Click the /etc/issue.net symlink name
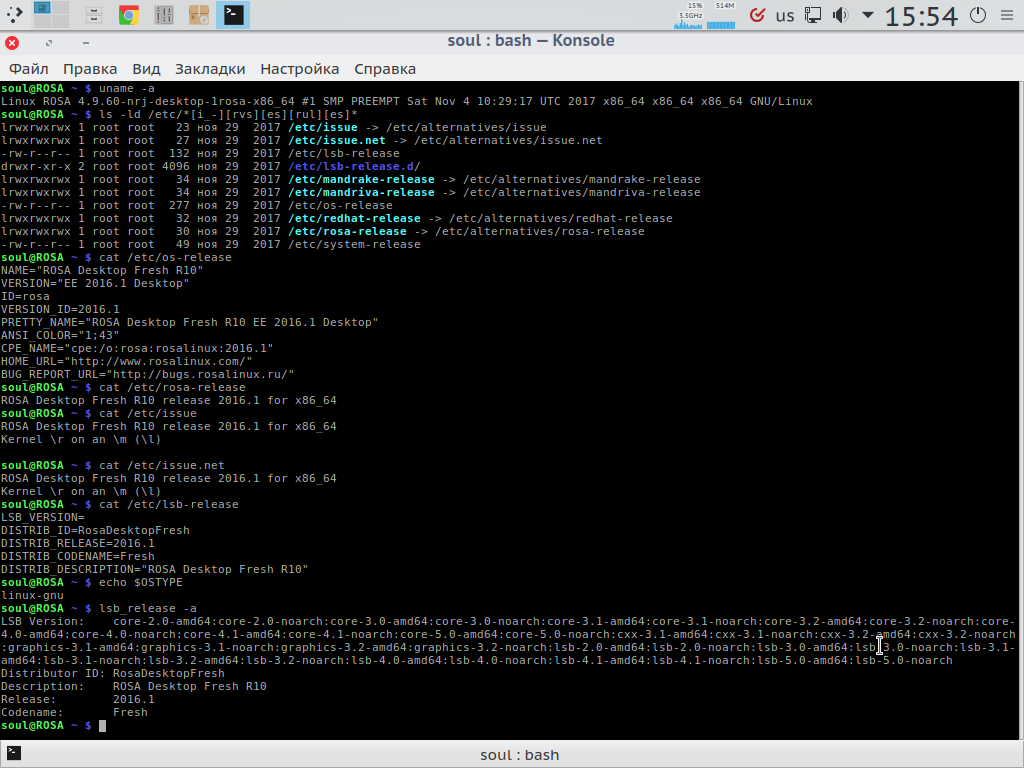 [337, 140]
